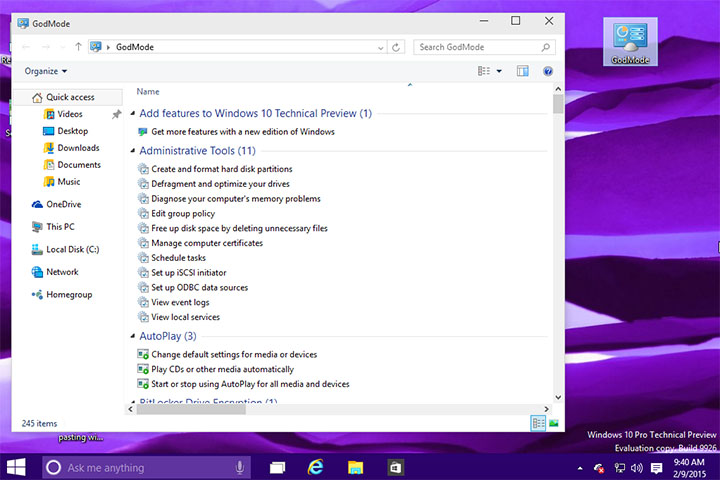Collapse the Administrative Tools group
This screenshot has height=480, width=720.
133,151
